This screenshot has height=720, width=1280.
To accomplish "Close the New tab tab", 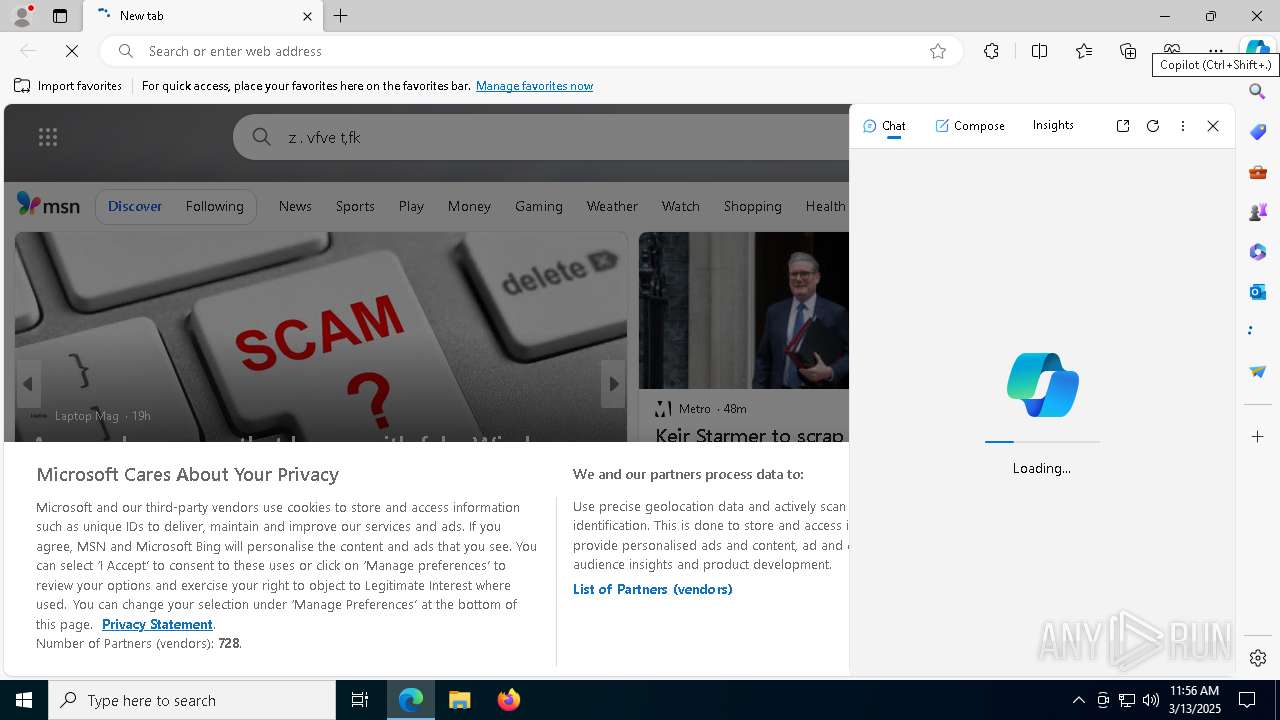I will pos(307,16).
